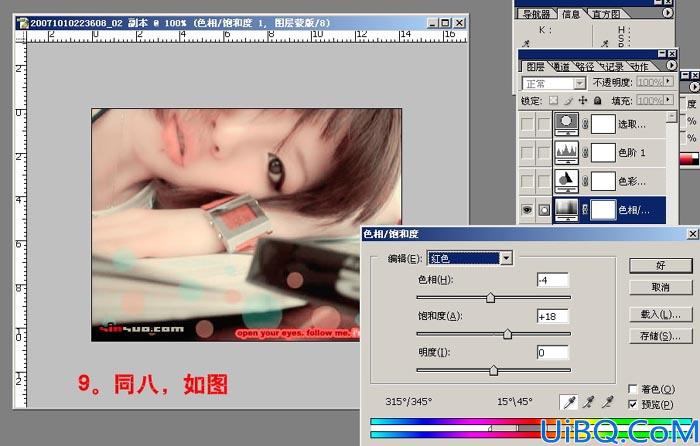The width and height of the screenshot is (700, 446).
Task: Toggle lock all padlock icon
Action: pyautogui.click(x=597, y=100)
